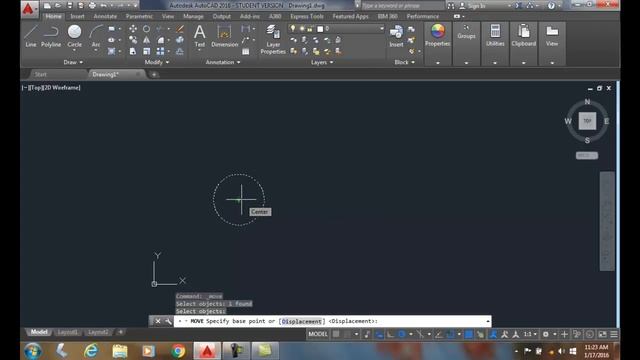Expand the Block panel
The height and width of the screenshot is (360, 640).
pos(404,62)
